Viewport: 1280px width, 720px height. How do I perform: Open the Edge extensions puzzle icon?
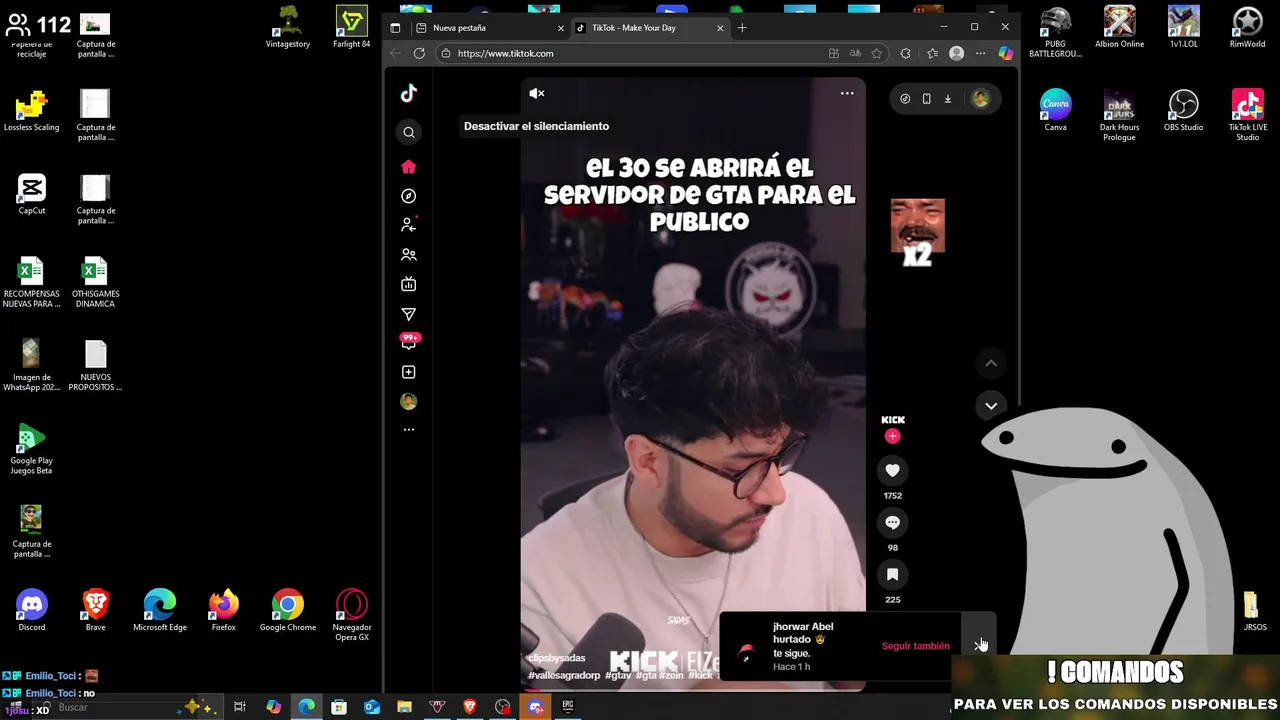906,53
